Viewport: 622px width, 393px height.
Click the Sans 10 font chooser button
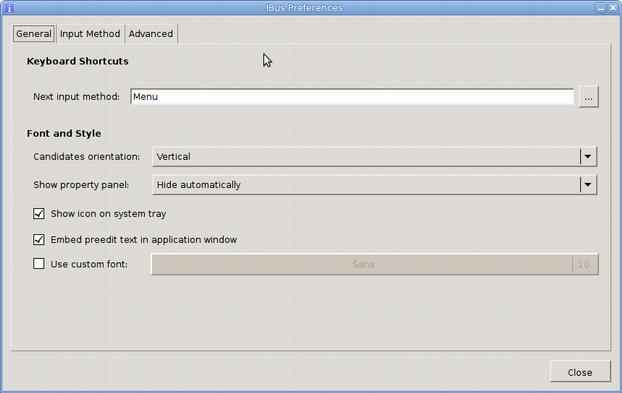click(374, 264)
